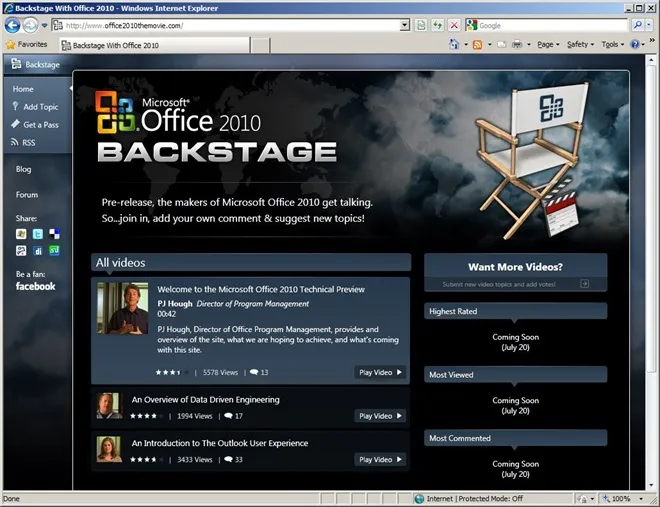Screen dimensions: 660x507
Task: Open the Add Topic link
Action: pos(40,107)
